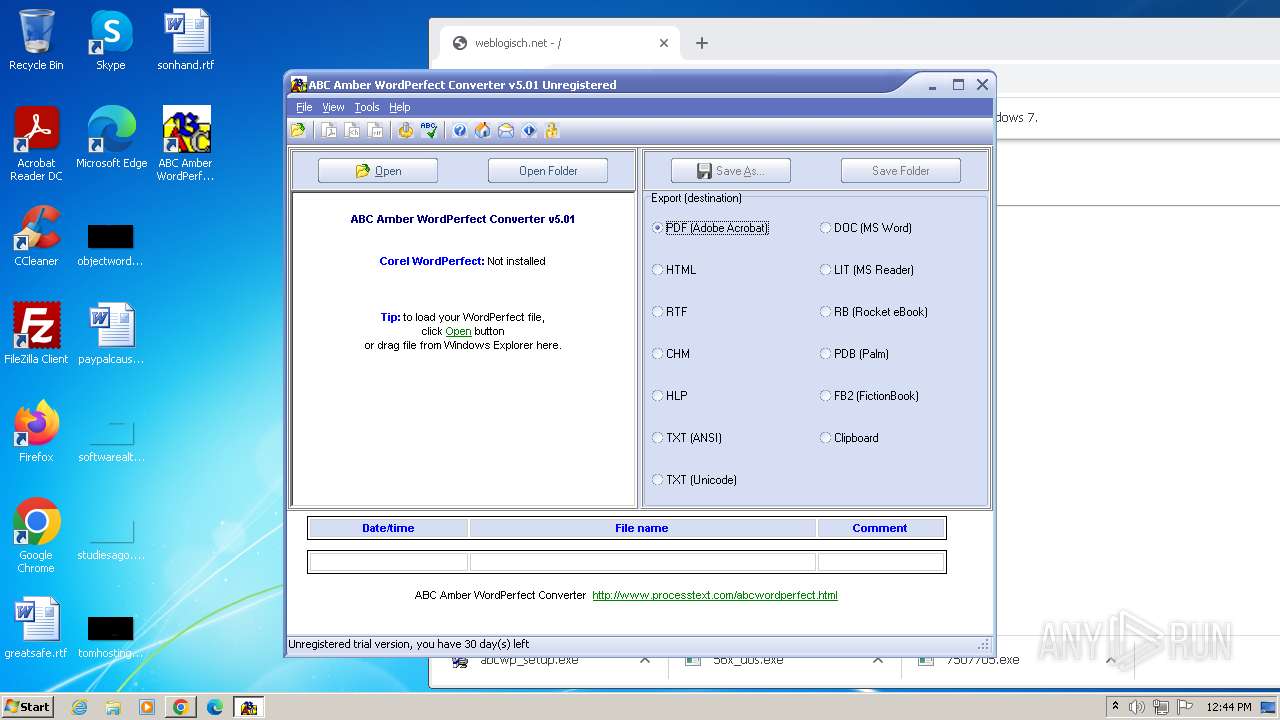
Task: Show hidden tray icons arrow
Action: tap(1115, 707)
